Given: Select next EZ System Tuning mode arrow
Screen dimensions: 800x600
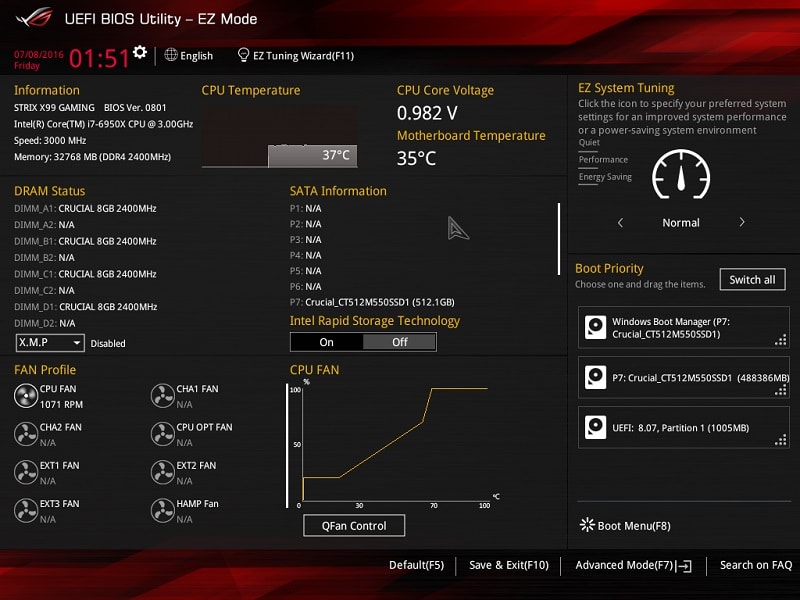Looking at the screenshot, I should (x=742, y=222).
